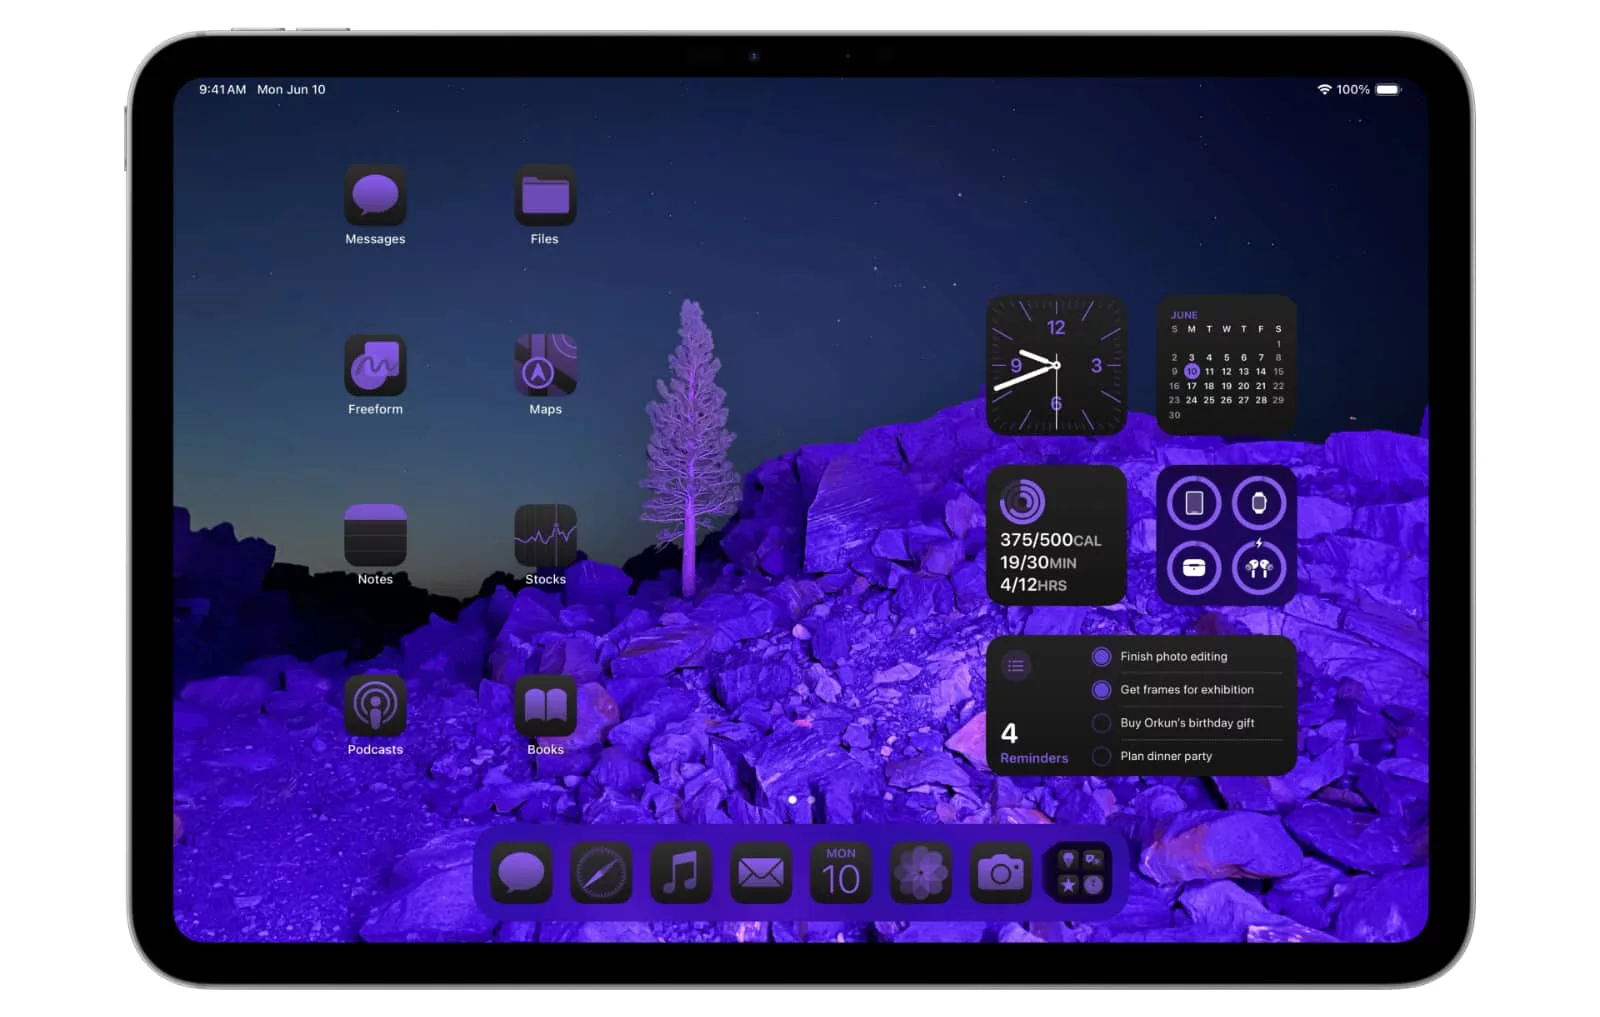Launch the Stocks app
The height and width of the screenshot is (1017, 1600).
(x=545, y=535)
